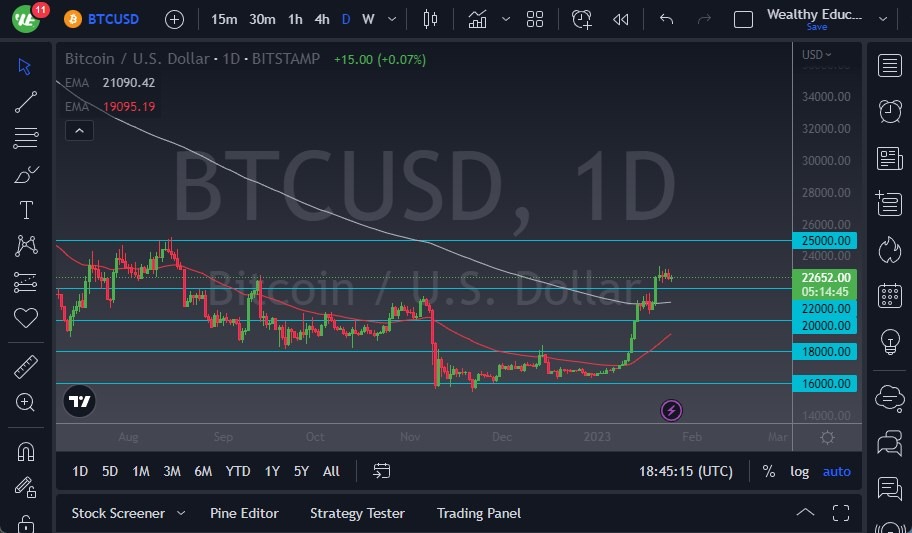
Task: Click the zoom in magnifier tool
Action: pos(26,402)
